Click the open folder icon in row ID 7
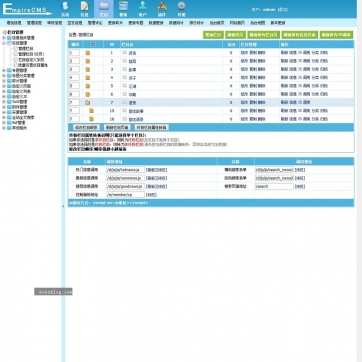The width and height of the screenshot is (362, 362). tap(88, 103)
